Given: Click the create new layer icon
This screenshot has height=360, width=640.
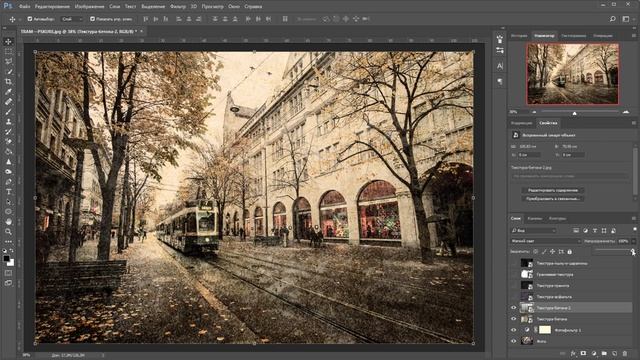Looking at the screenshot, I should 614,353.
